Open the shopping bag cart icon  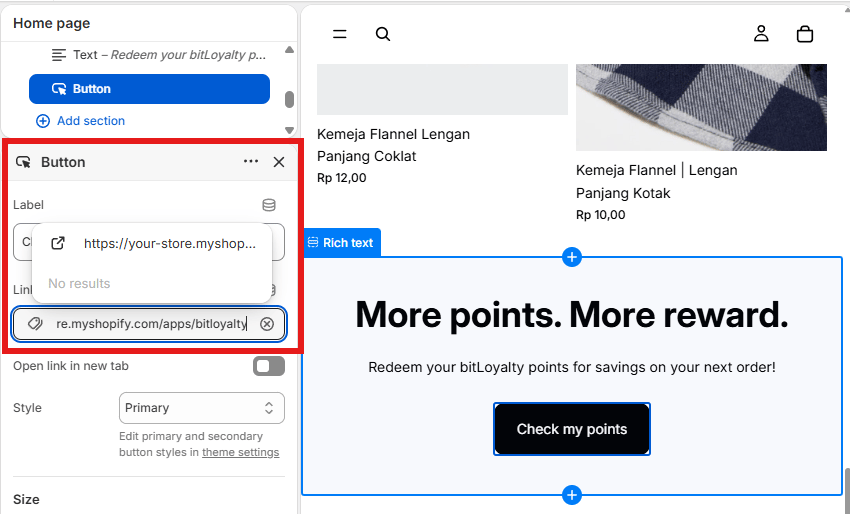point(804,34)
